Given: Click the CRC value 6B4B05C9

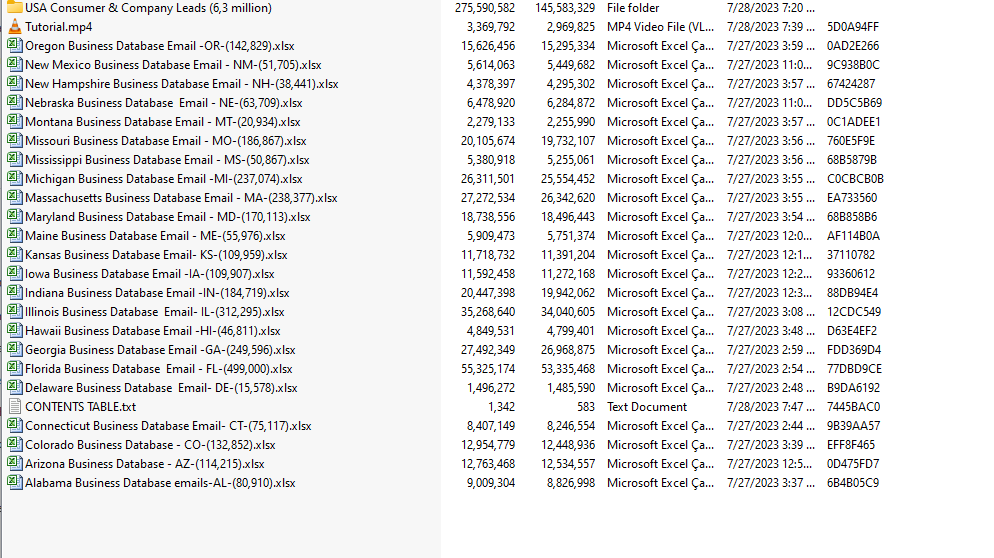Looking at the screenshot, I should tap(853, 483).
